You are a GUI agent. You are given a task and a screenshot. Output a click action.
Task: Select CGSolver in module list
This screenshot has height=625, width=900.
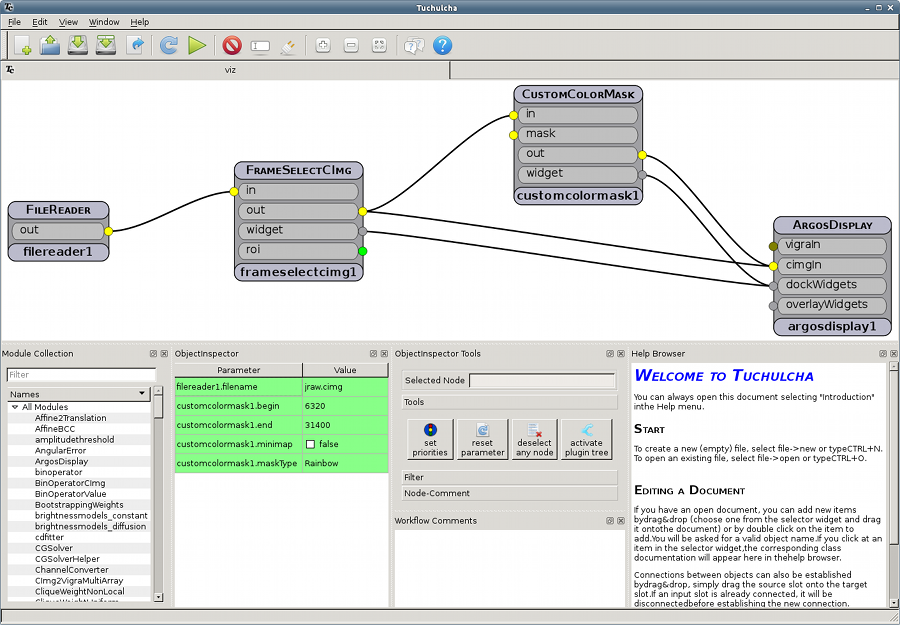(x=53, y=548)
